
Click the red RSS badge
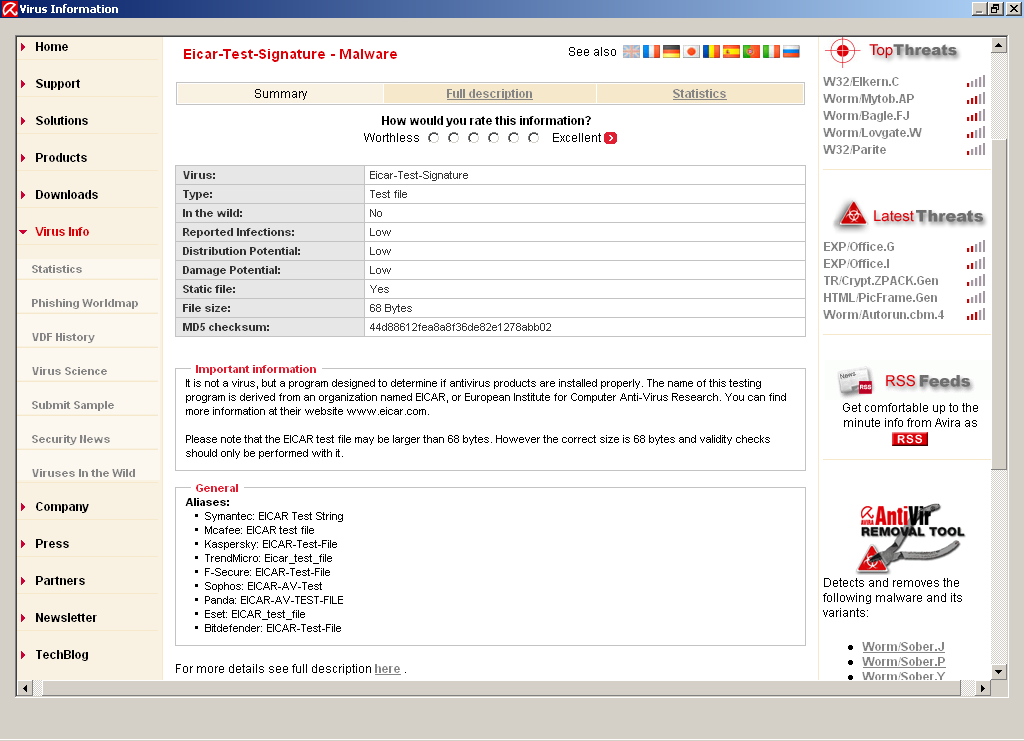tap(910, 439)
